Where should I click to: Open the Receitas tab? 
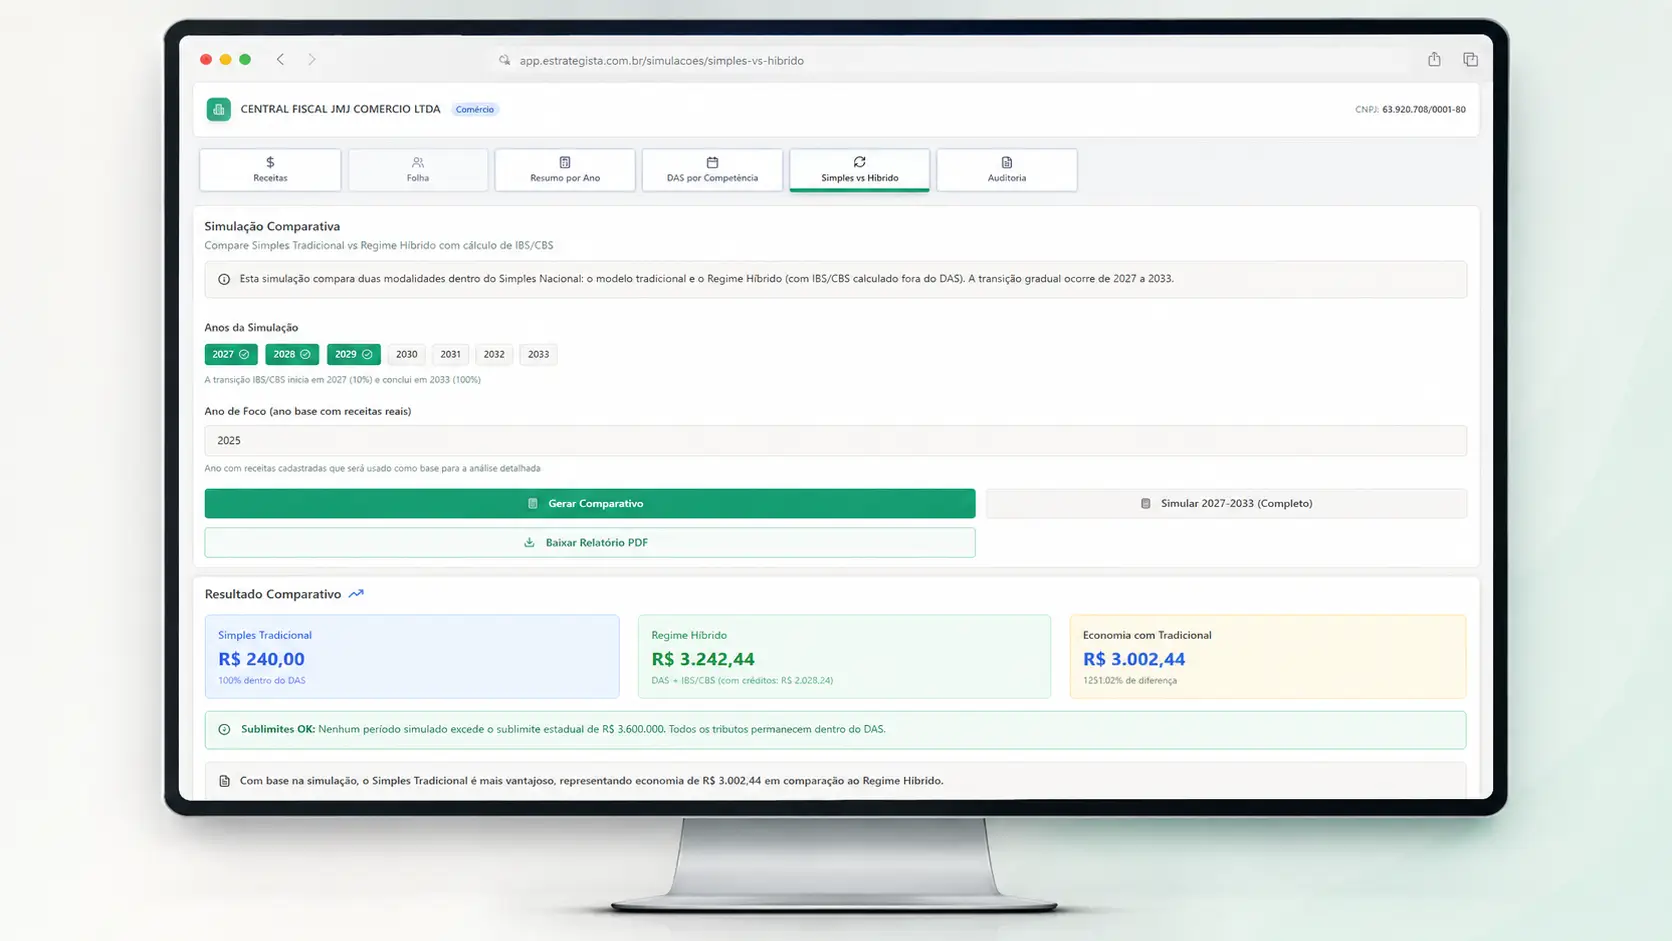pos(270,170)
